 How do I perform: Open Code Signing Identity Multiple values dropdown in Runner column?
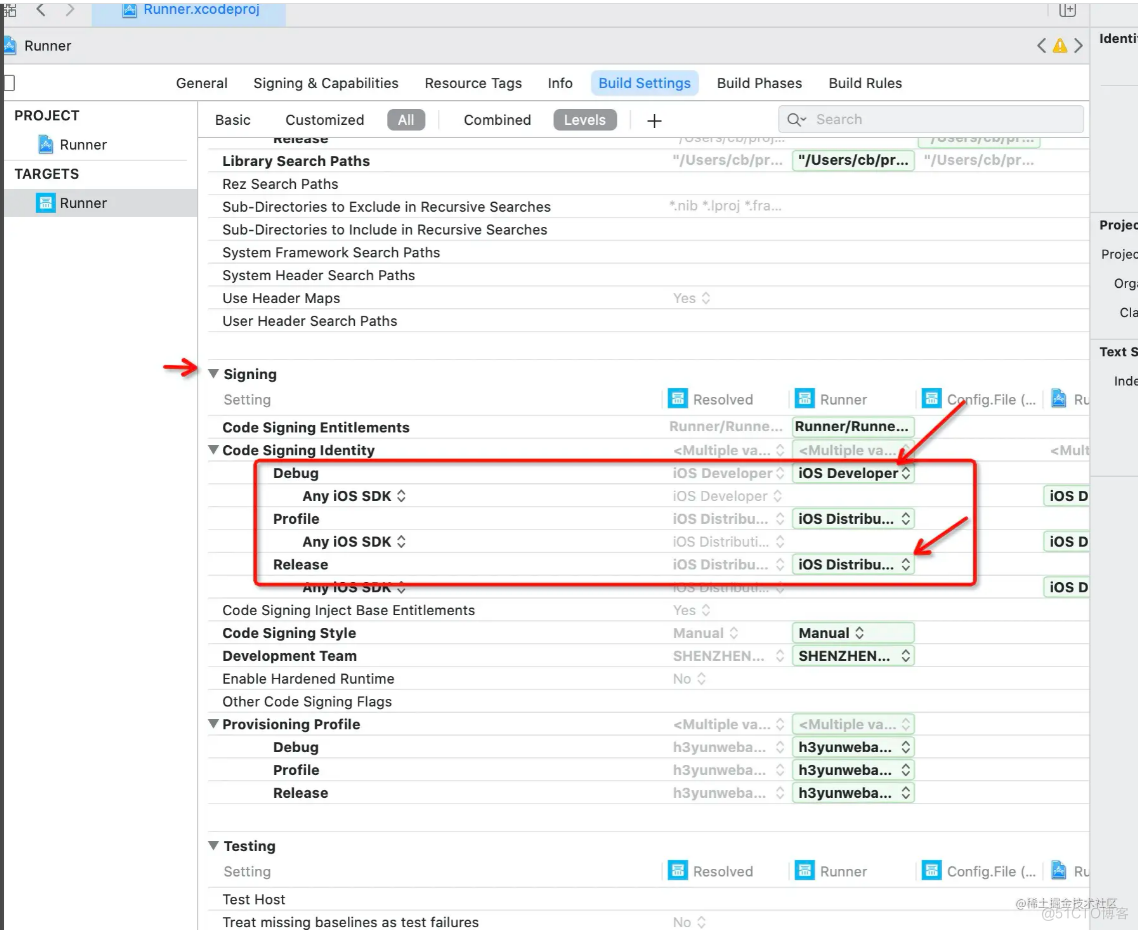[x=854, y=451]
